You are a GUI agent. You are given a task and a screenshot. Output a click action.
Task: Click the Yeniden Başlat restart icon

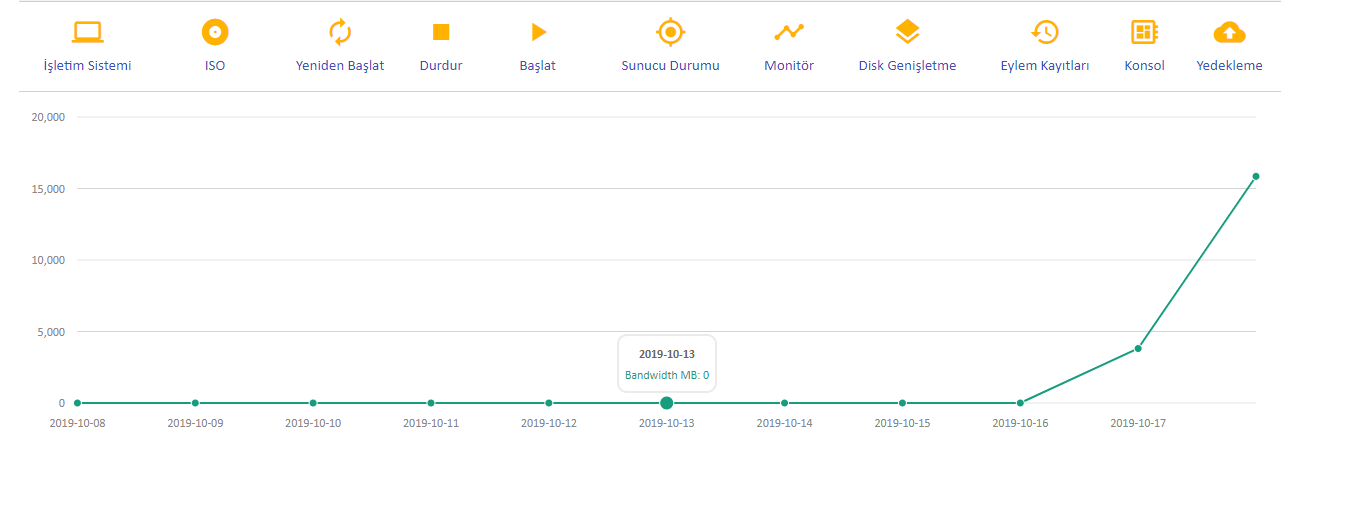(x=340, y=32)
